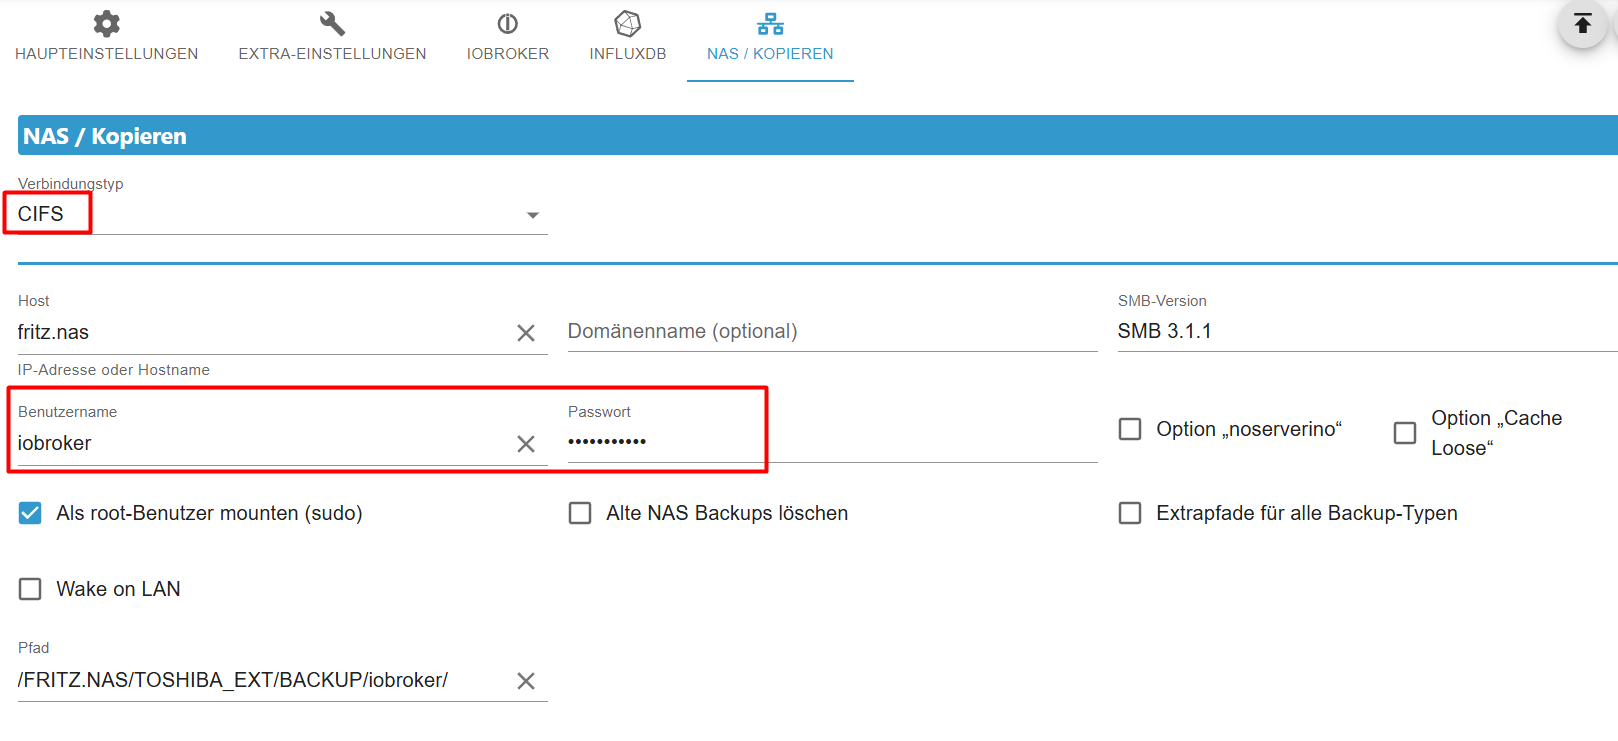The height and width of the screenshot is (741, 1618).
Task: Select the NAS / Kopieren tab
Action: (x=770, y=41)
